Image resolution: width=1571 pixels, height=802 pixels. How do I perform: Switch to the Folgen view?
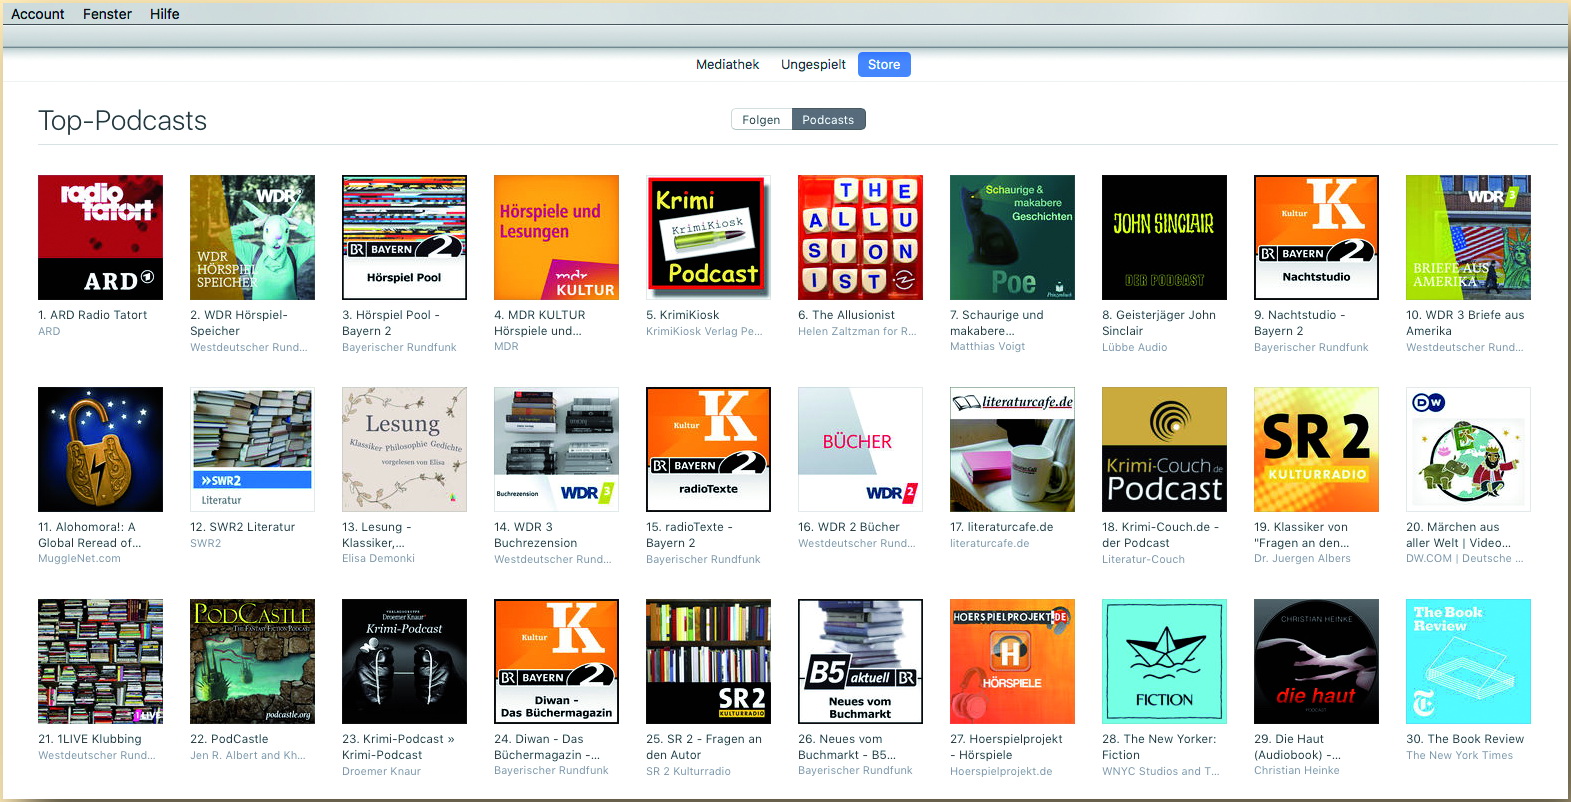[761, 120]
